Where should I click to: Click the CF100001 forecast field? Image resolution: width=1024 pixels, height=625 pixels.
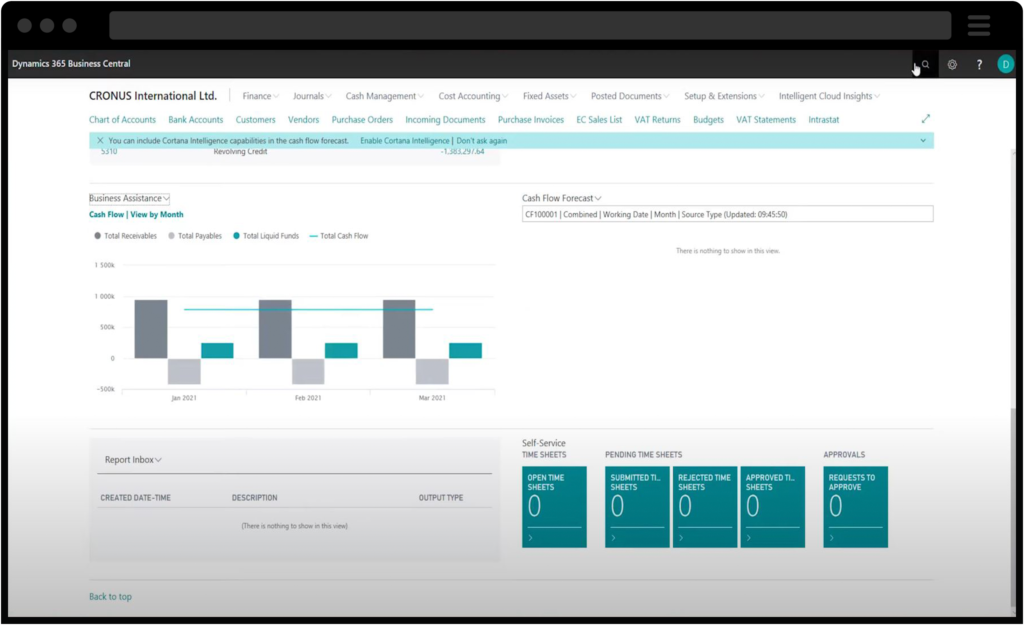(728, 214)
